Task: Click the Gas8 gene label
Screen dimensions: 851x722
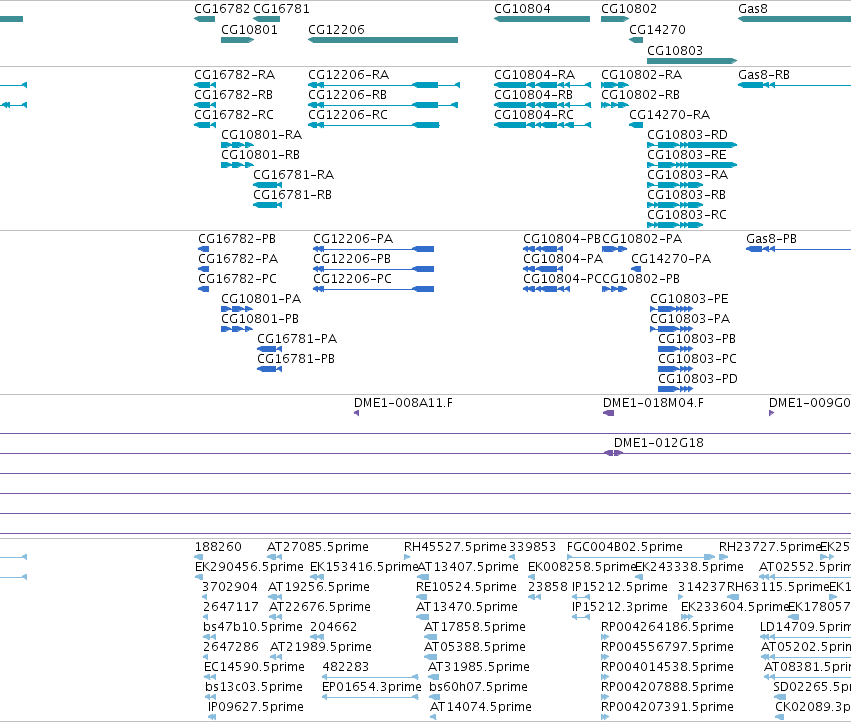Action: (753, 9)
